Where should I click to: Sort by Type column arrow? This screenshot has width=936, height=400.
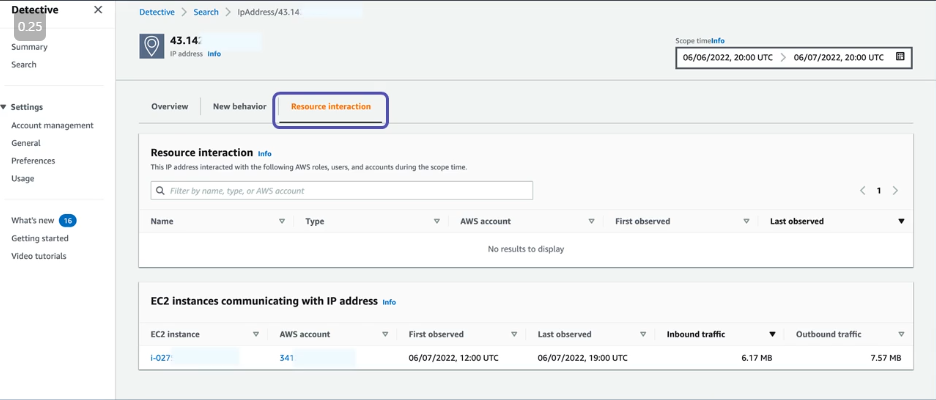pos(436,221)
